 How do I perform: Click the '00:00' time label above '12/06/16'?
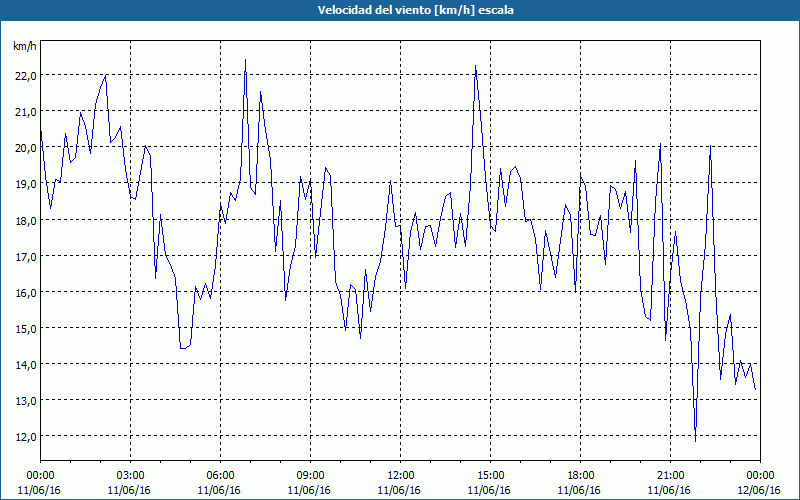coord(760,476)
